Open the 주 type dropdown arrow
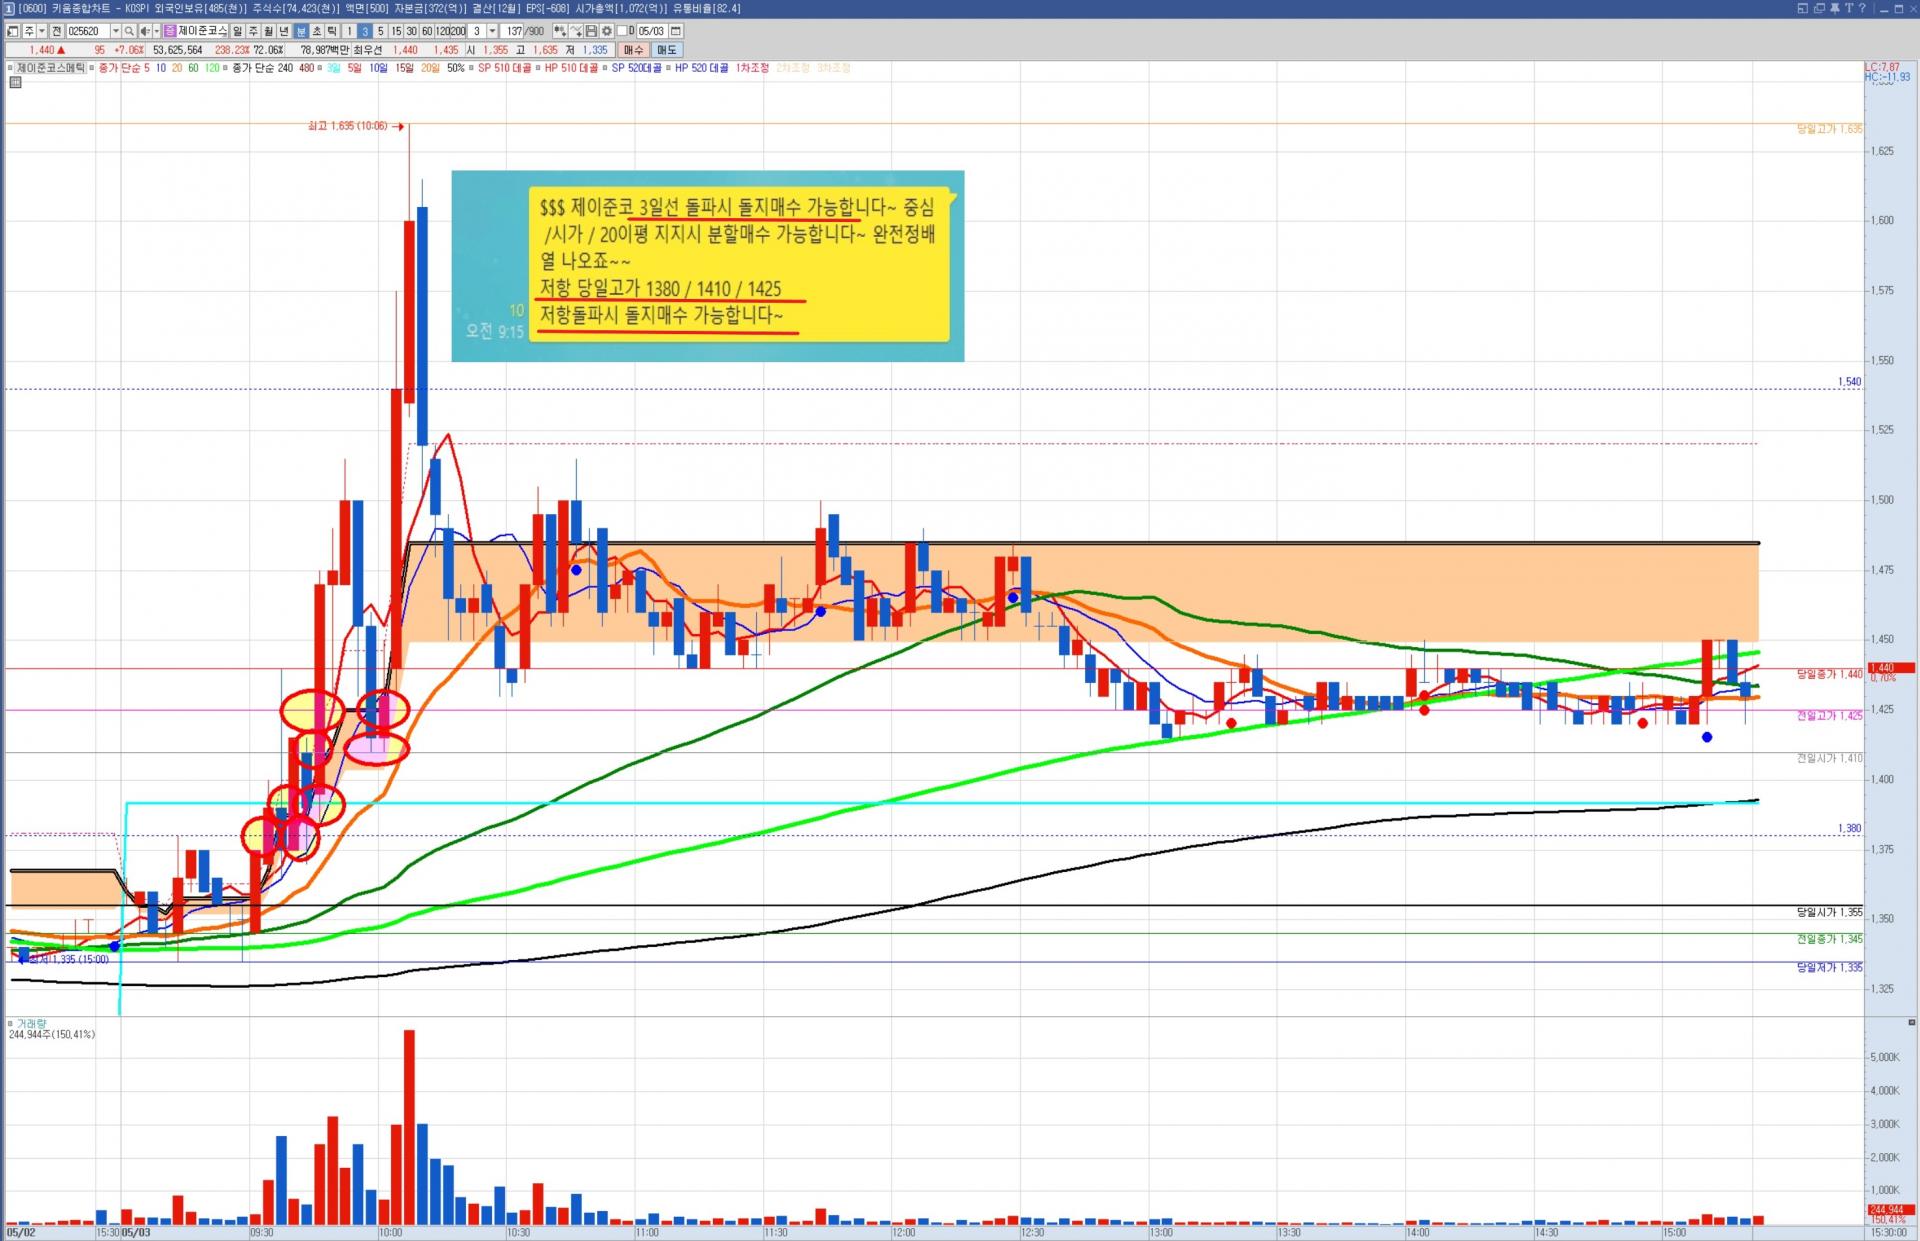 42,31
